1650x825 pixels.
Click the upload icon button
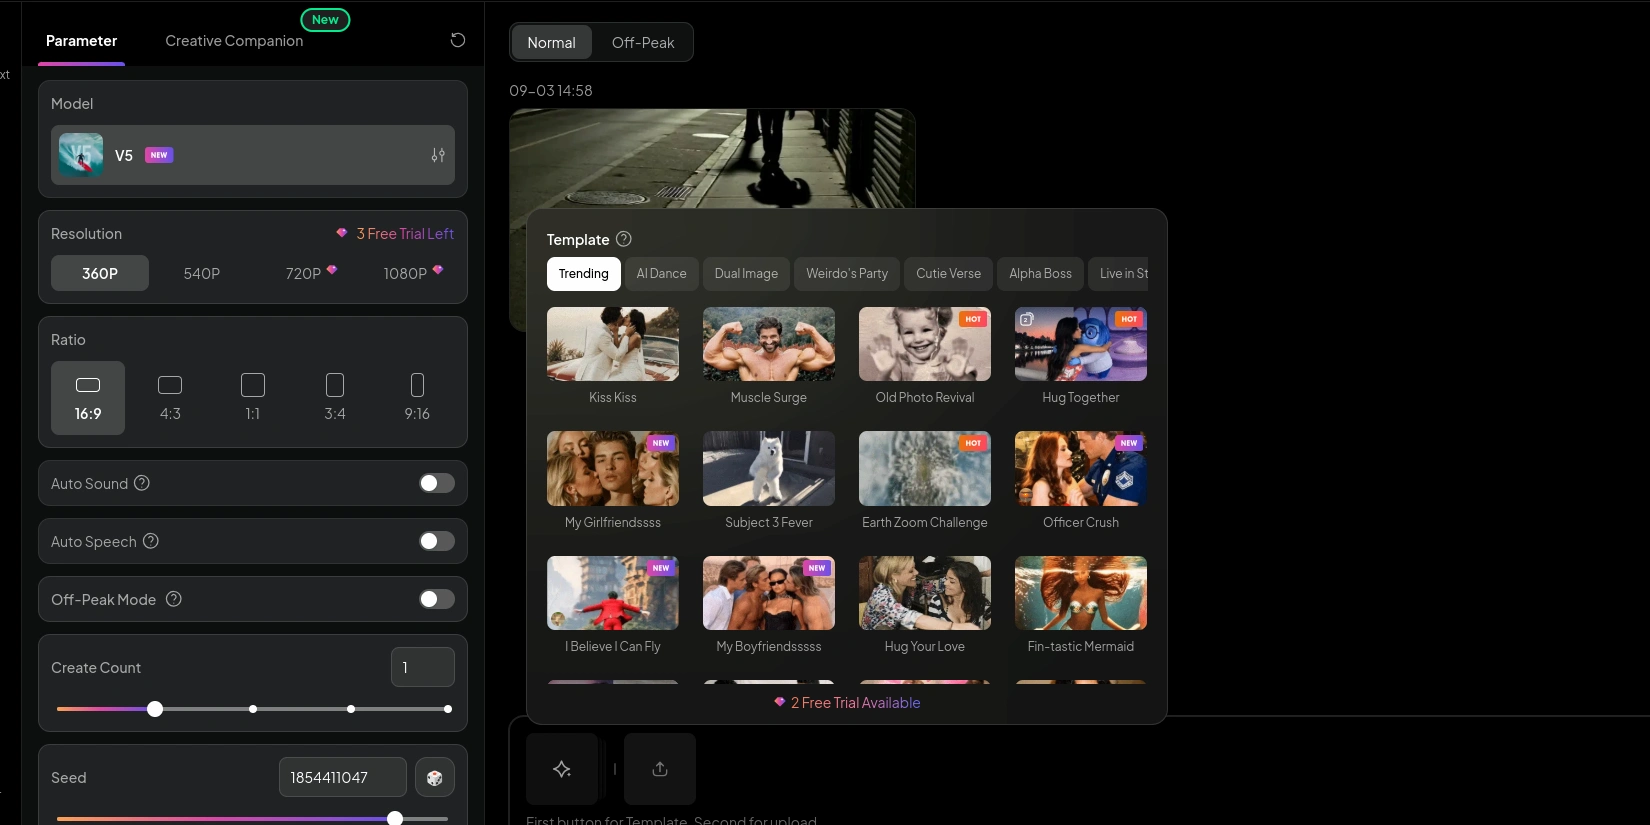point(660,769)
